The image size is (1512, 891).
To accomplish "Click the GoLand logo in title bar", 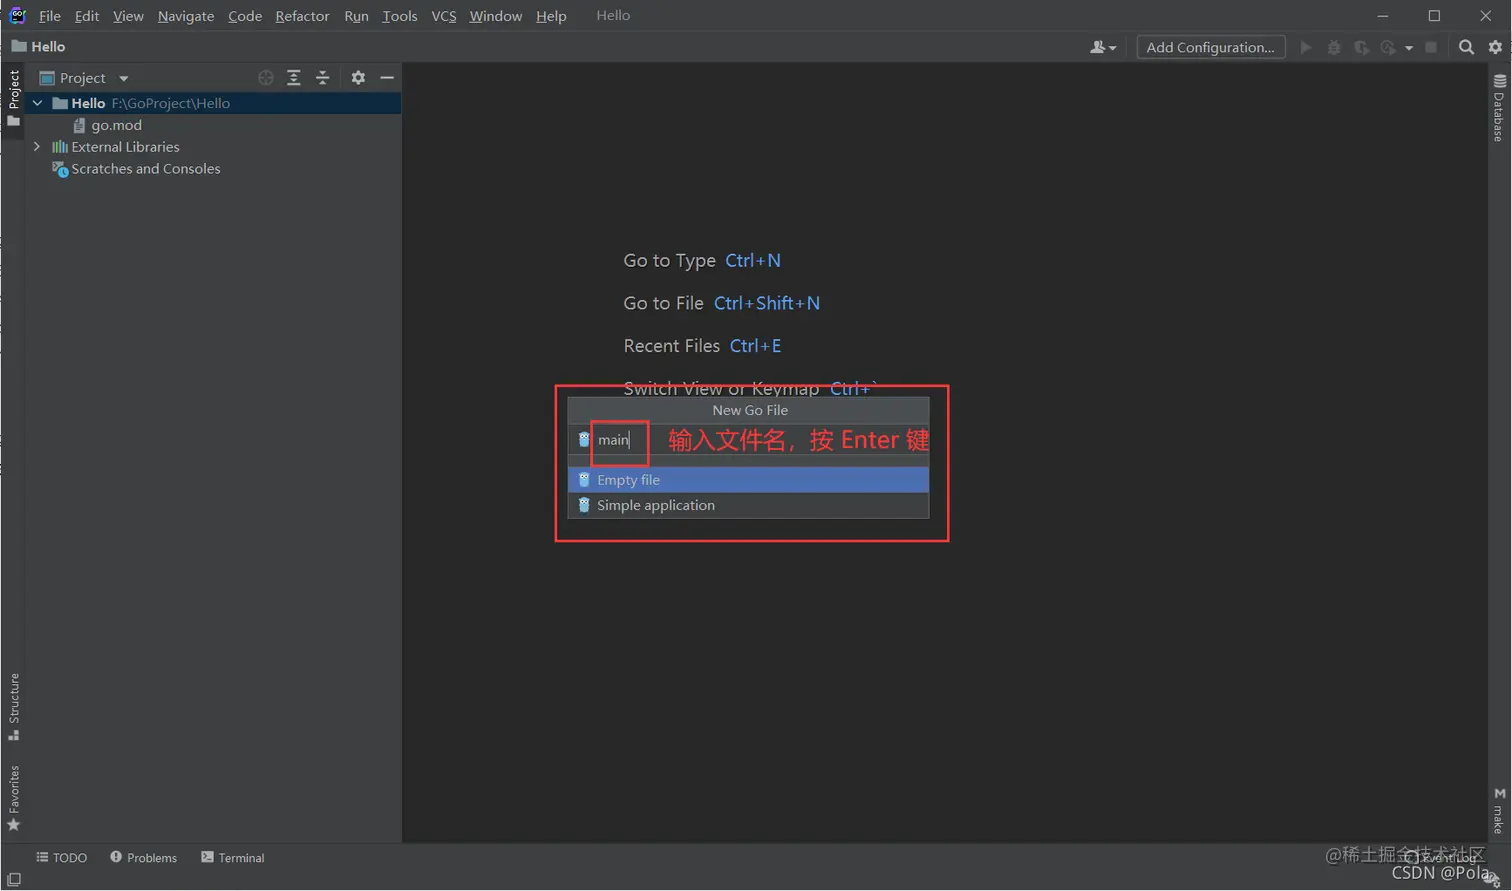I will [17, 16].
